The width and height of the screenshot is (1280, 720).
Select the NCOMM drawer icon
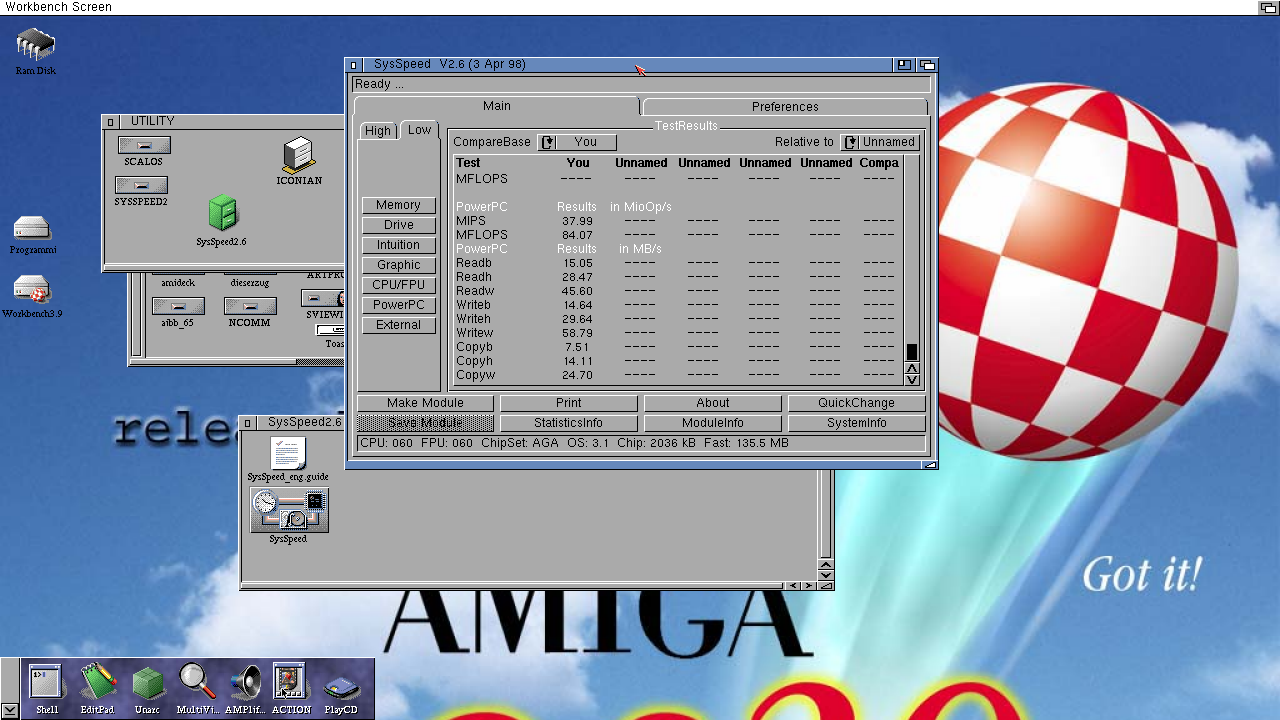(250, 313)
